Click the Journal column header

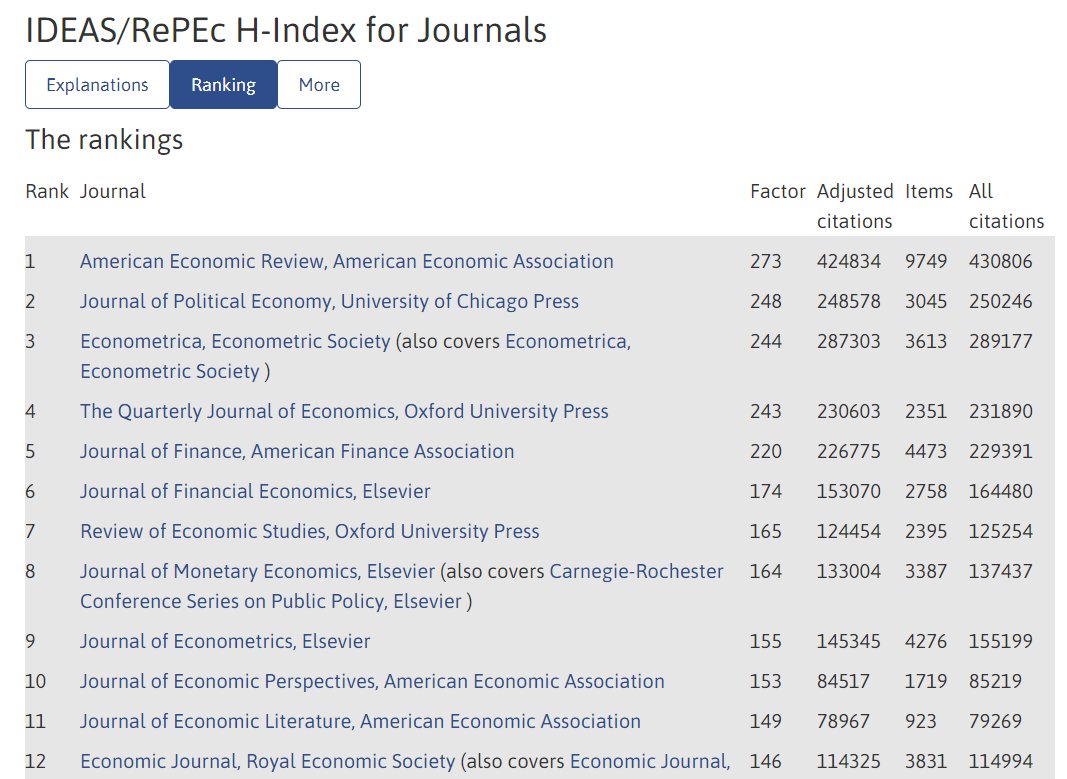coord(113,192)
